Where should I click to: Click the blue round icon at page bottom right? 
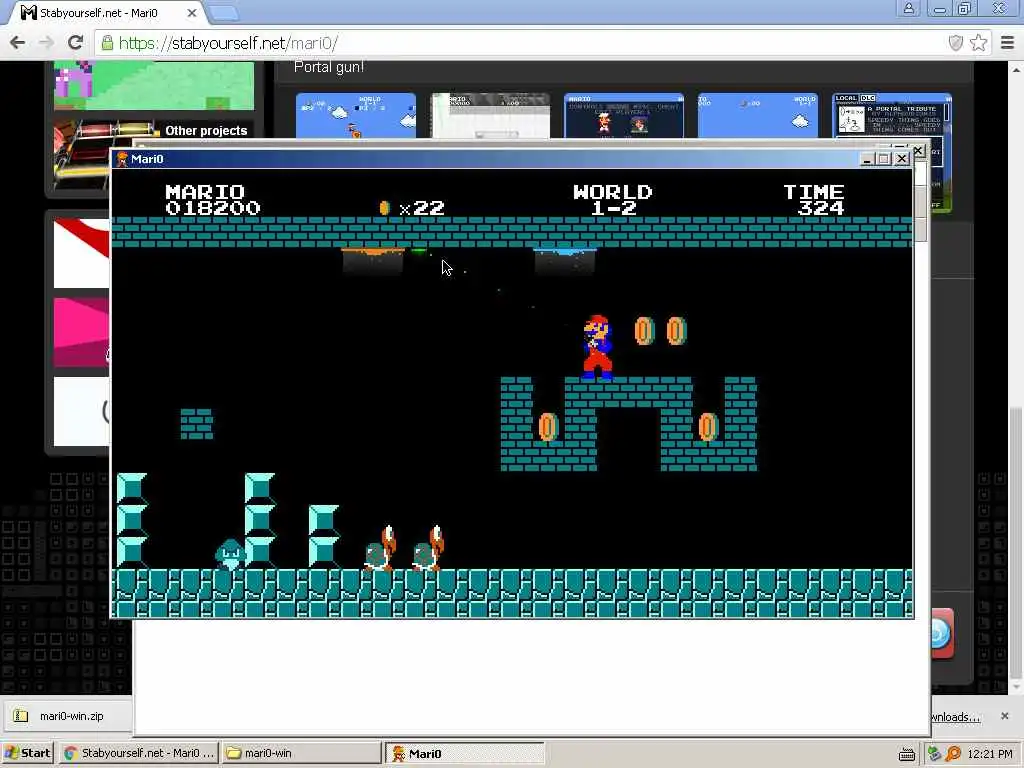(940, 633)
